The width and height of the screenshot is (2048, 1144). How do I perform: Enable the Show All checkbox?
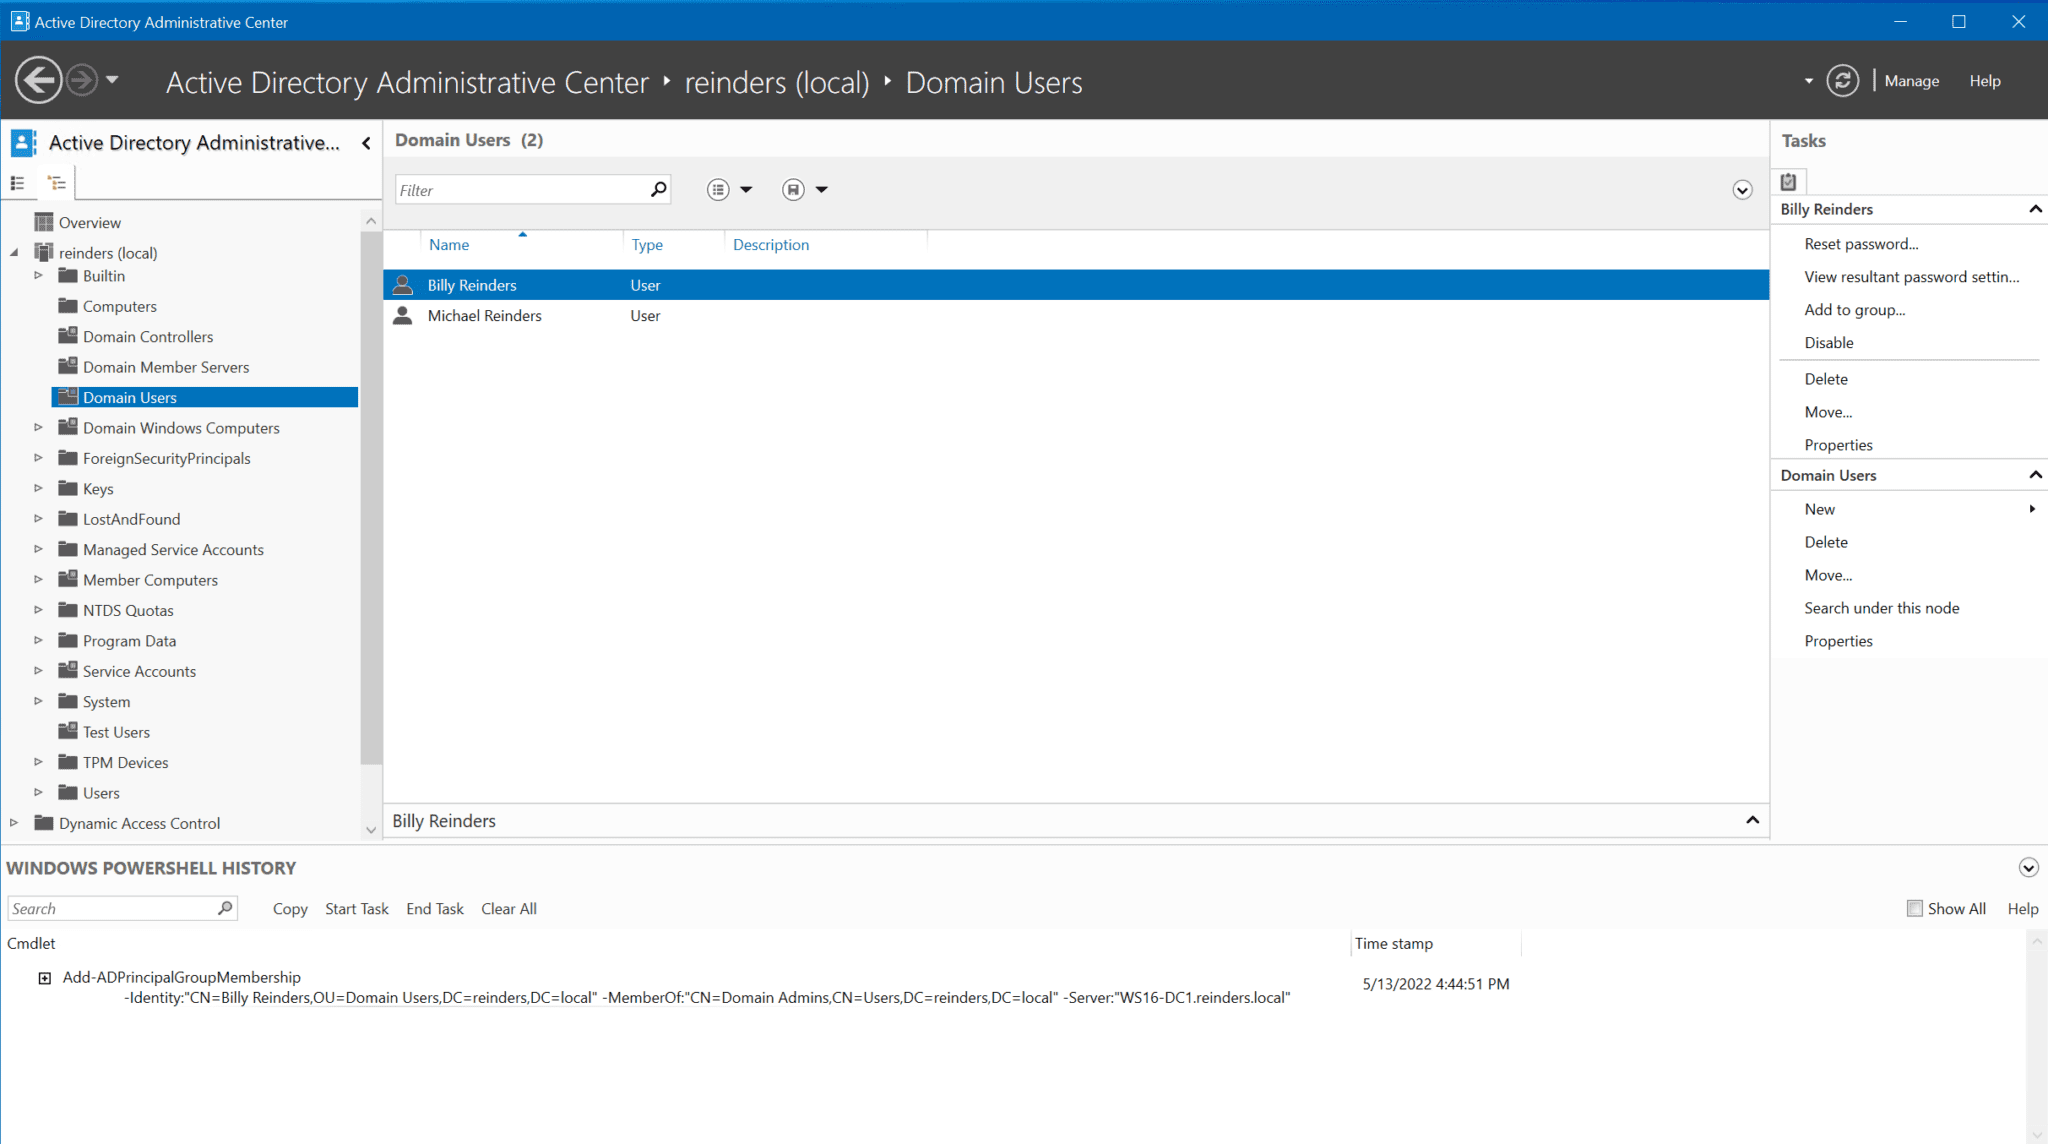pos(1915,908)
